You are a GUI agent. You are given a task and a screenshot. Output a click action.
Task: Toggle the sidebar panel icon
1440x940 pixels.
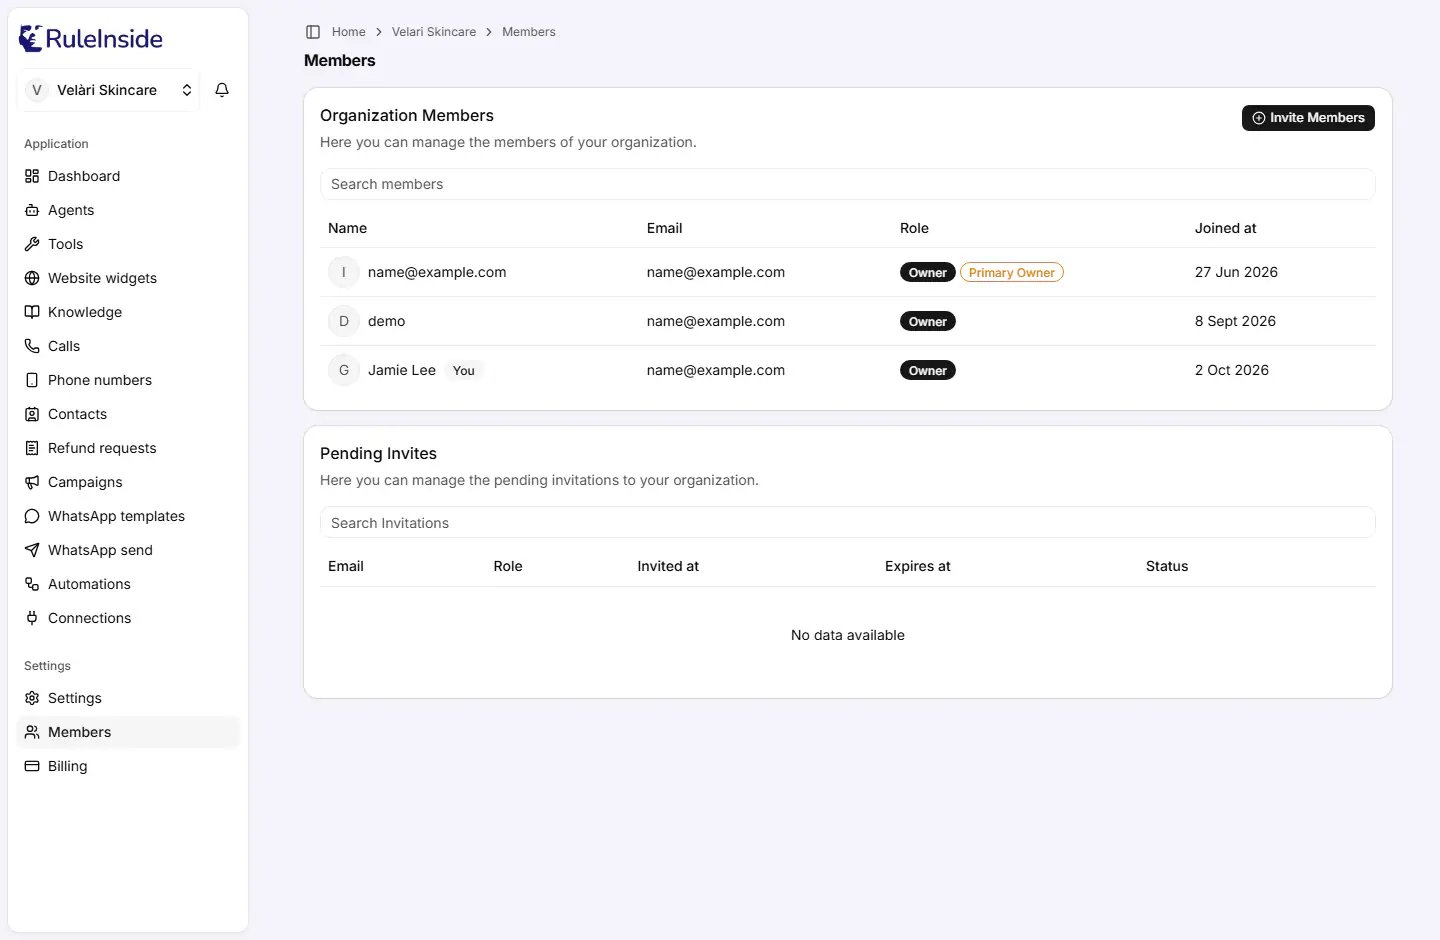[x=313, y=32]
